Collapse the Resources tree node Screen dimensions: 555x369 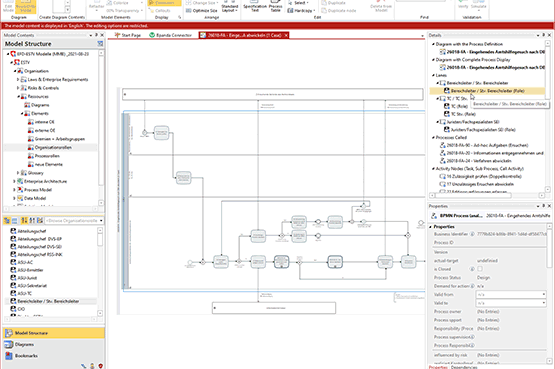point(18,97)
